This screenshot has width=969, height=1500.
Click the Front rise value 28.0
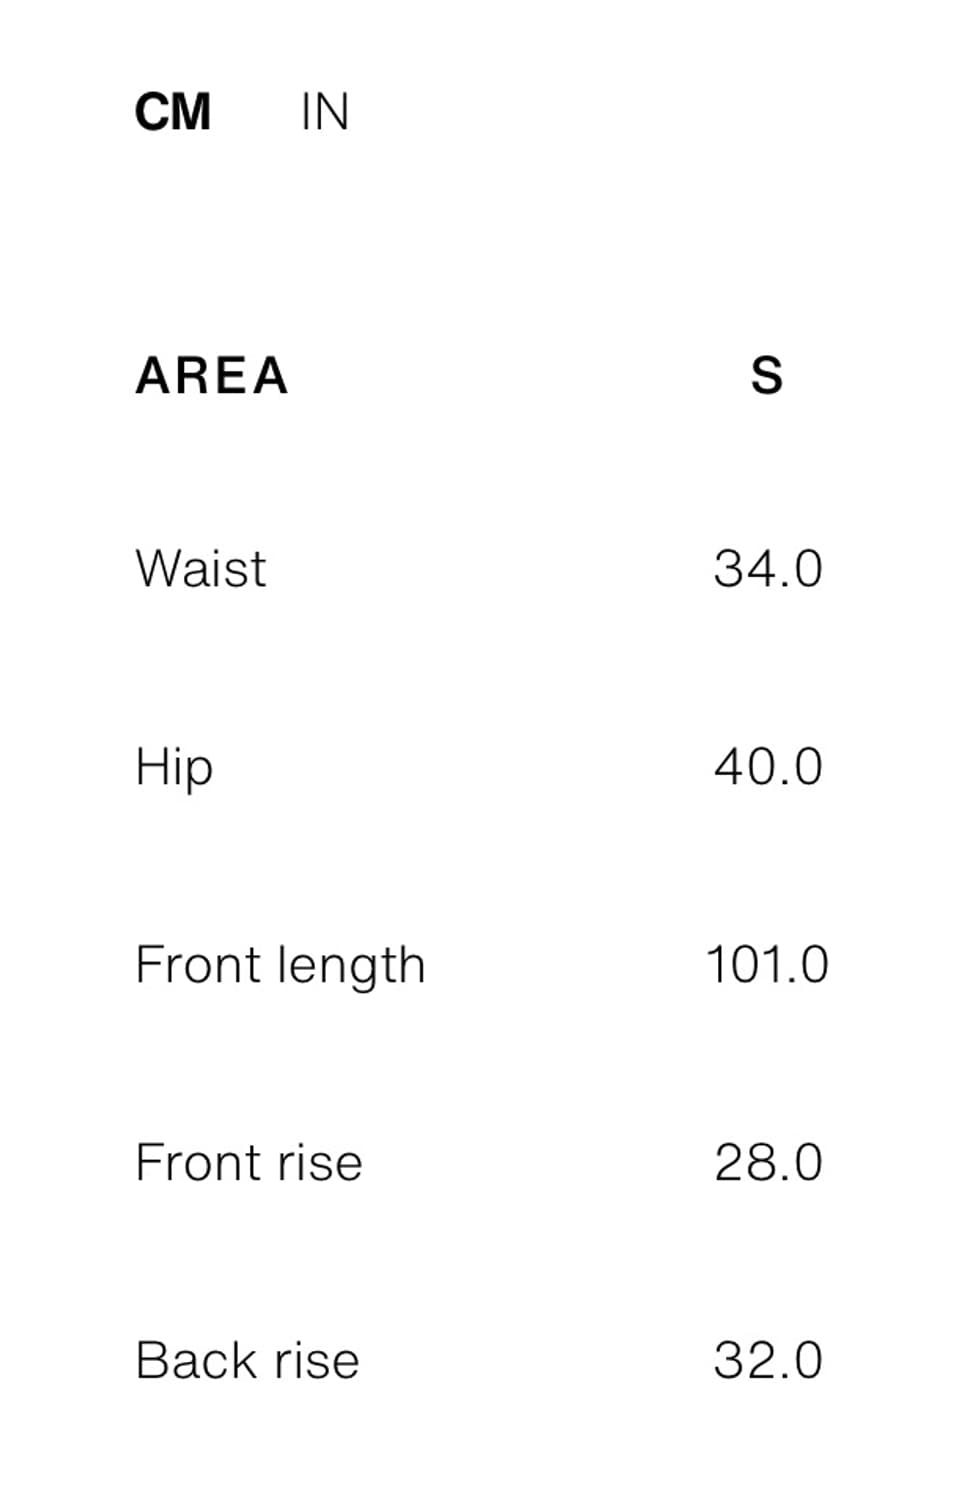click(x=768, y=1163)
